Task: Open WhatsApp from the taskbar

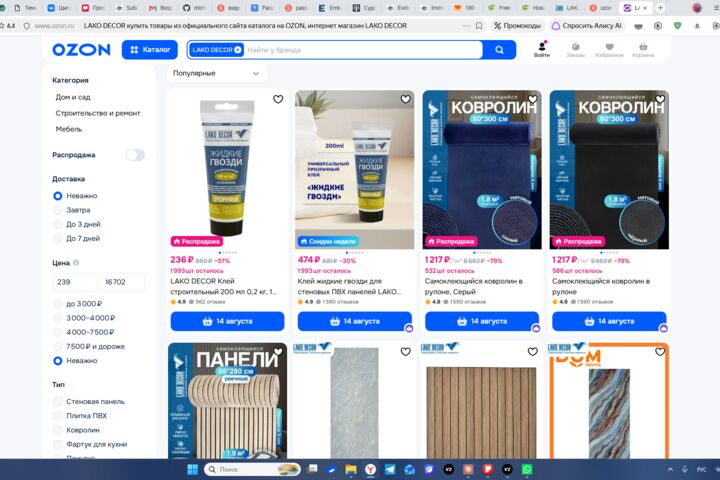Action: coord(527,469)
